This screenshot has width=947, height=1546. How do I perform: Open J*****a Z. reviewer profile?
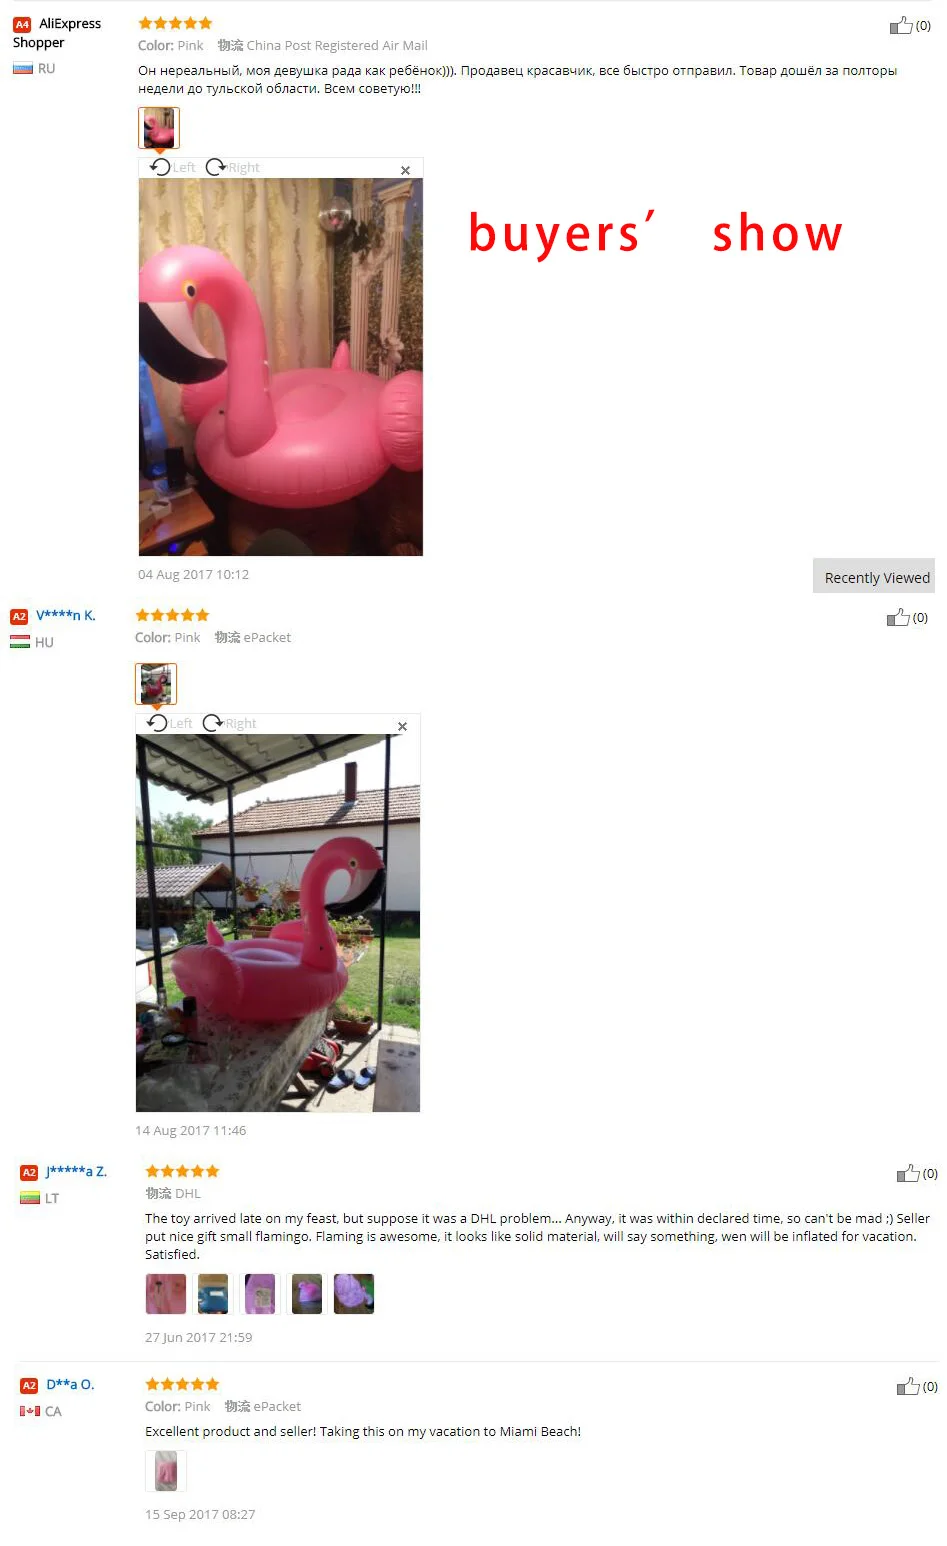[x=76, y=1171]
